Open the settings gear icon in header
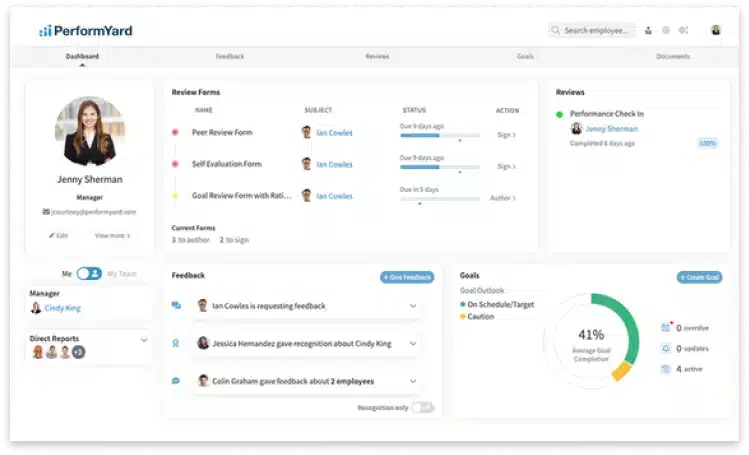Image resolution: width=749 pixels, height=455 pixels. coord(683,30)
